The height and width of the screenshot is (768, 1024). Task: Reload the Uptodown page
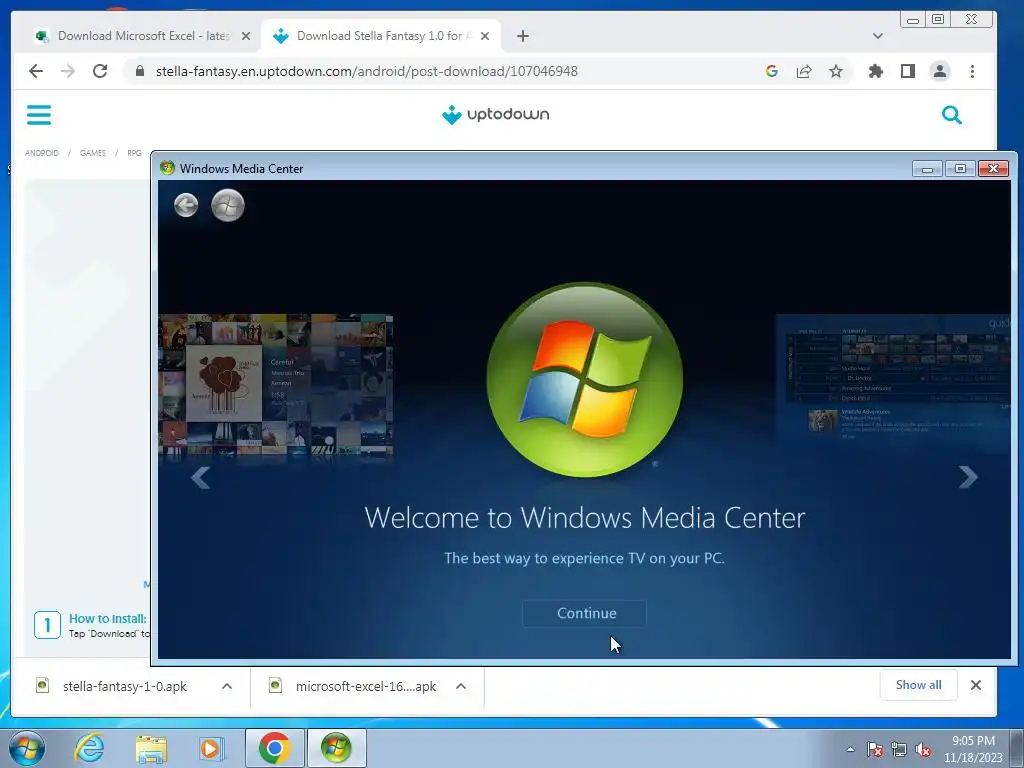[100, 71]
